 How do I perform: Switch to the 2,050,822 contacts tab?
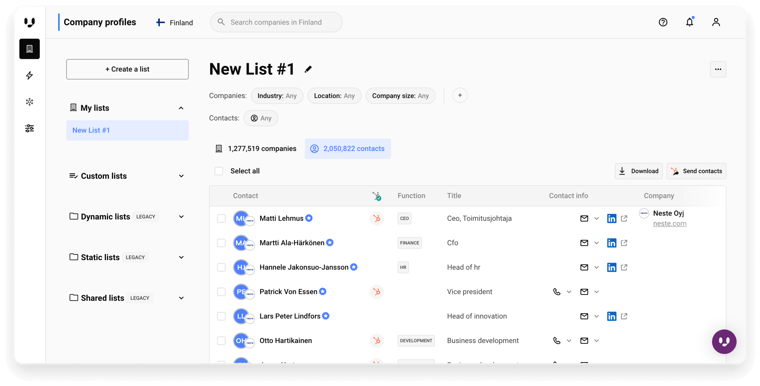348,149
